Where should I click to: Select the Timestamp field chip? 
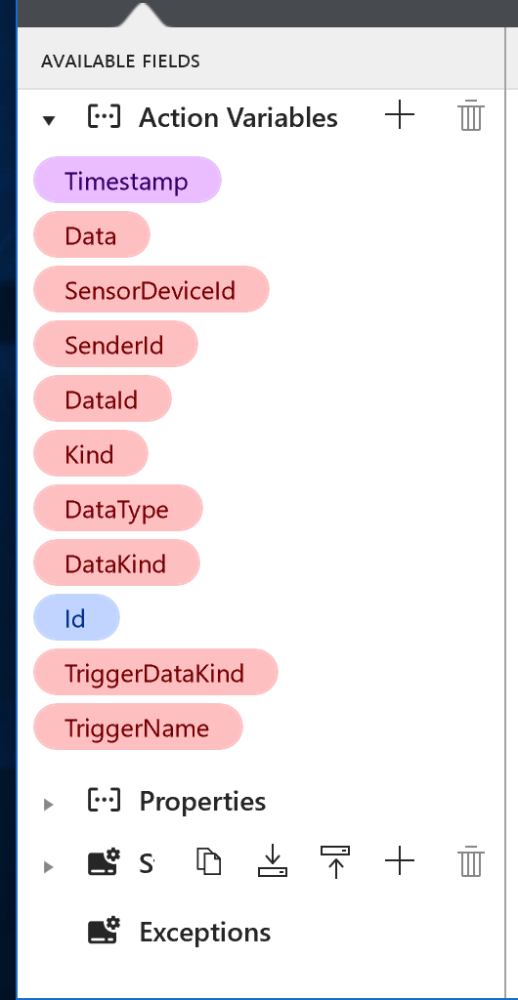[127, 180]
